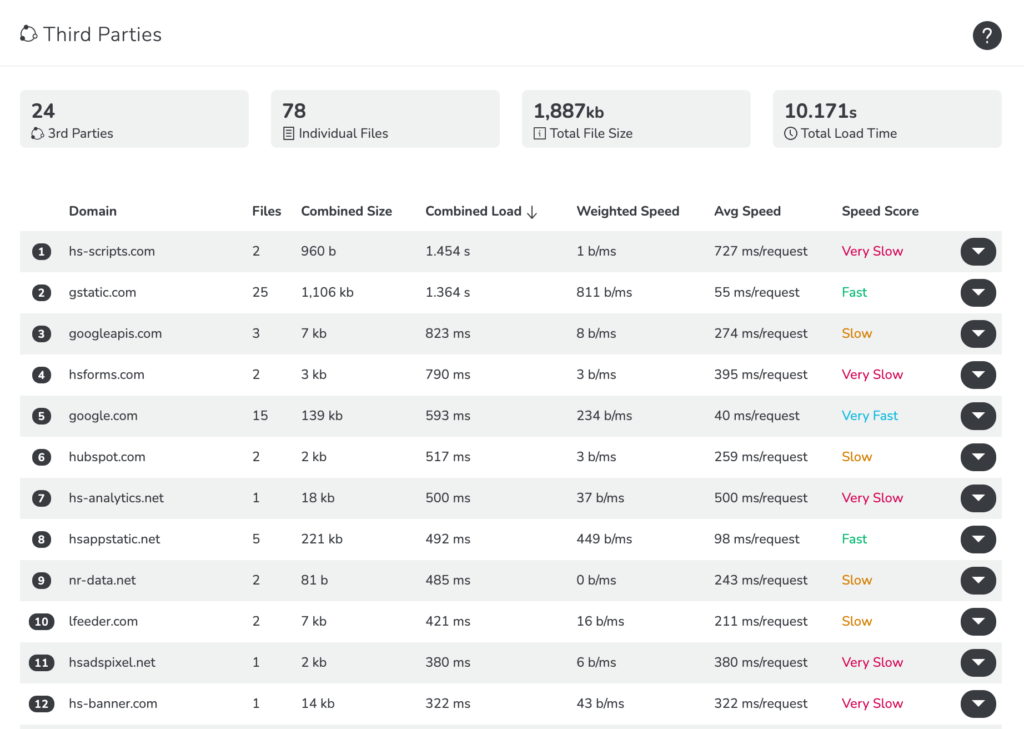
Task: Select the hs-scripts.com domain name
Action: 112,251
